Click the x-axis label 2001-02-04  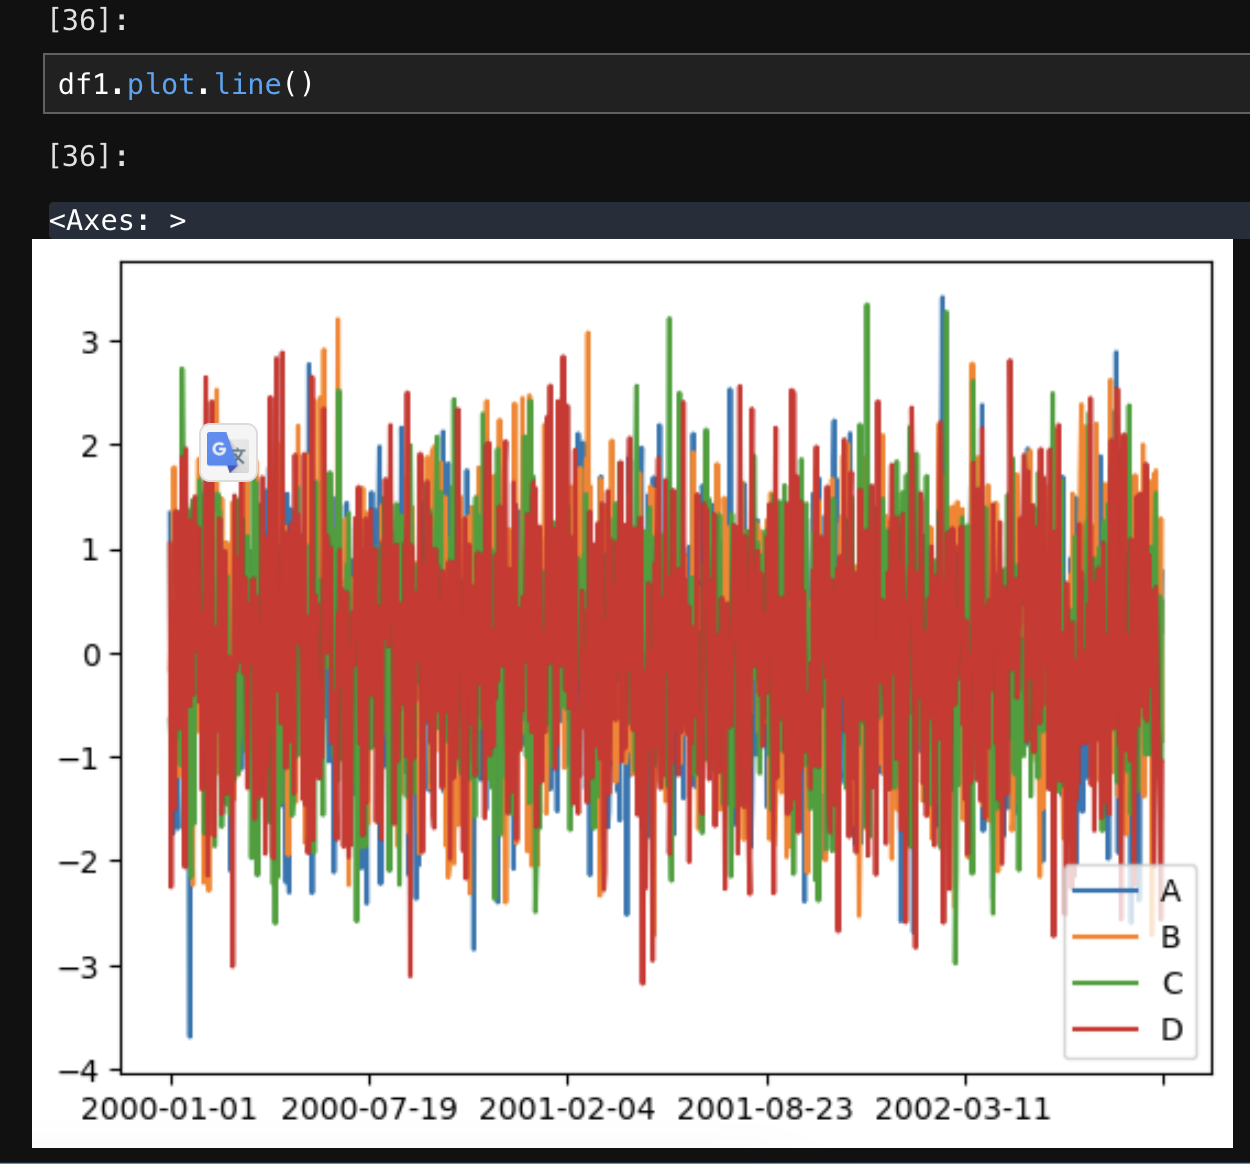tap(566, 1109)
